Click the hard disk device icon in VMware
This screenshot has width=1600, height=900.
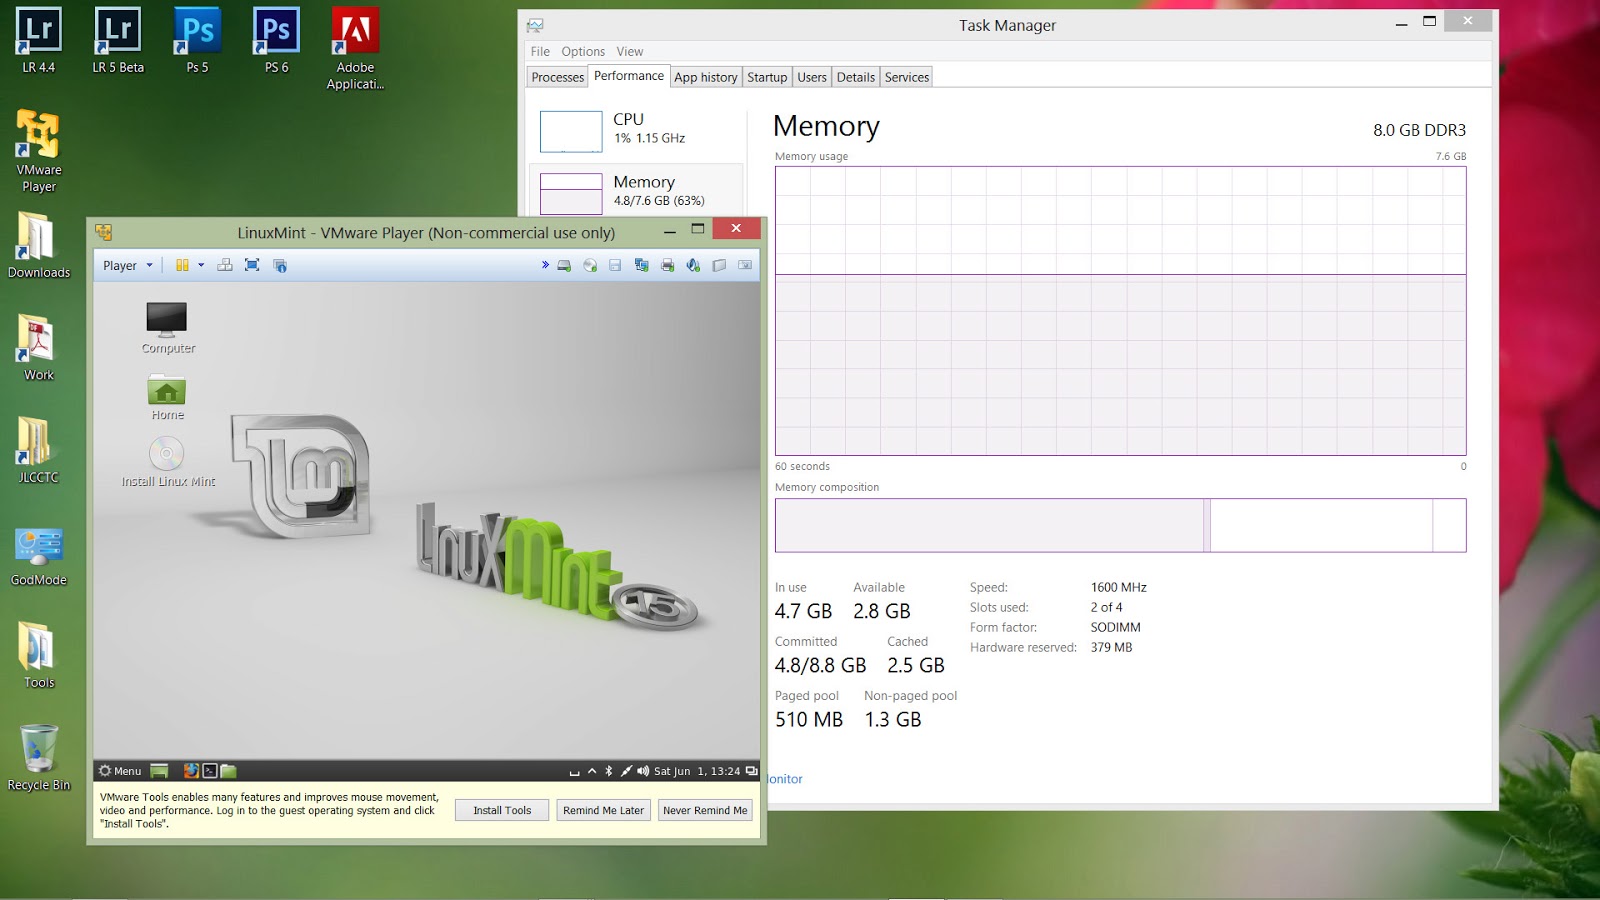point(564,265)
